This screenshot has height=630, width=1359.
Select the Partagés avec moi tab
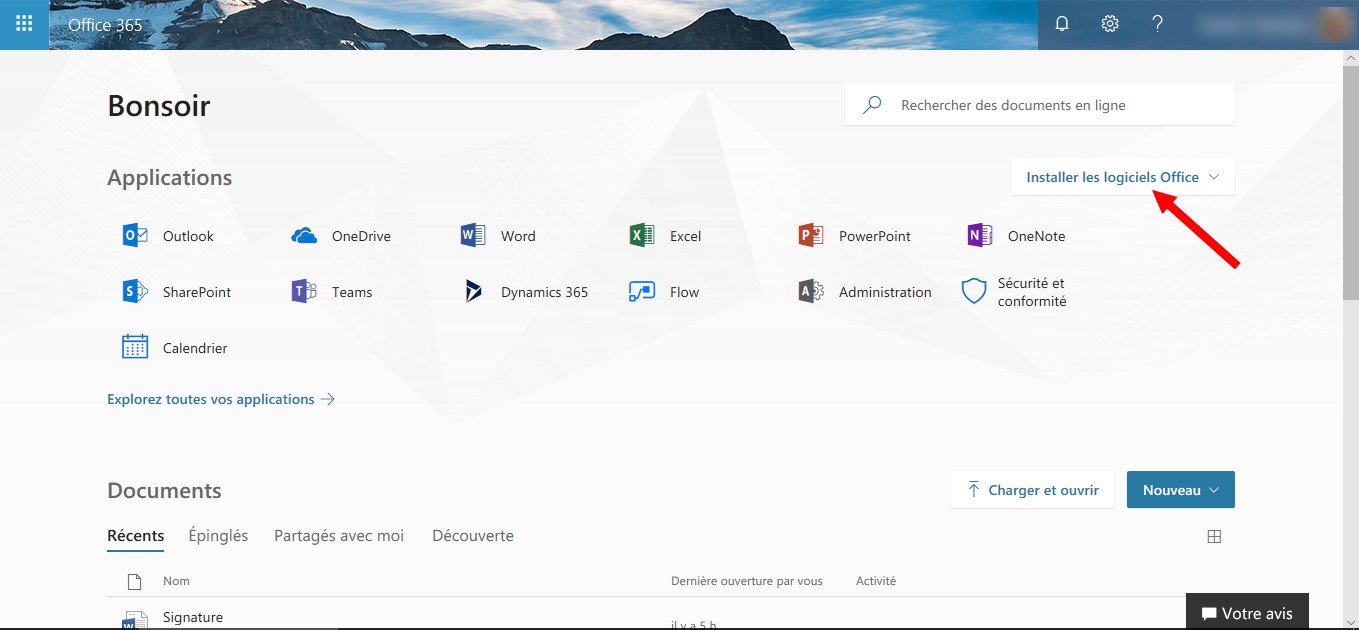[339, 536]
